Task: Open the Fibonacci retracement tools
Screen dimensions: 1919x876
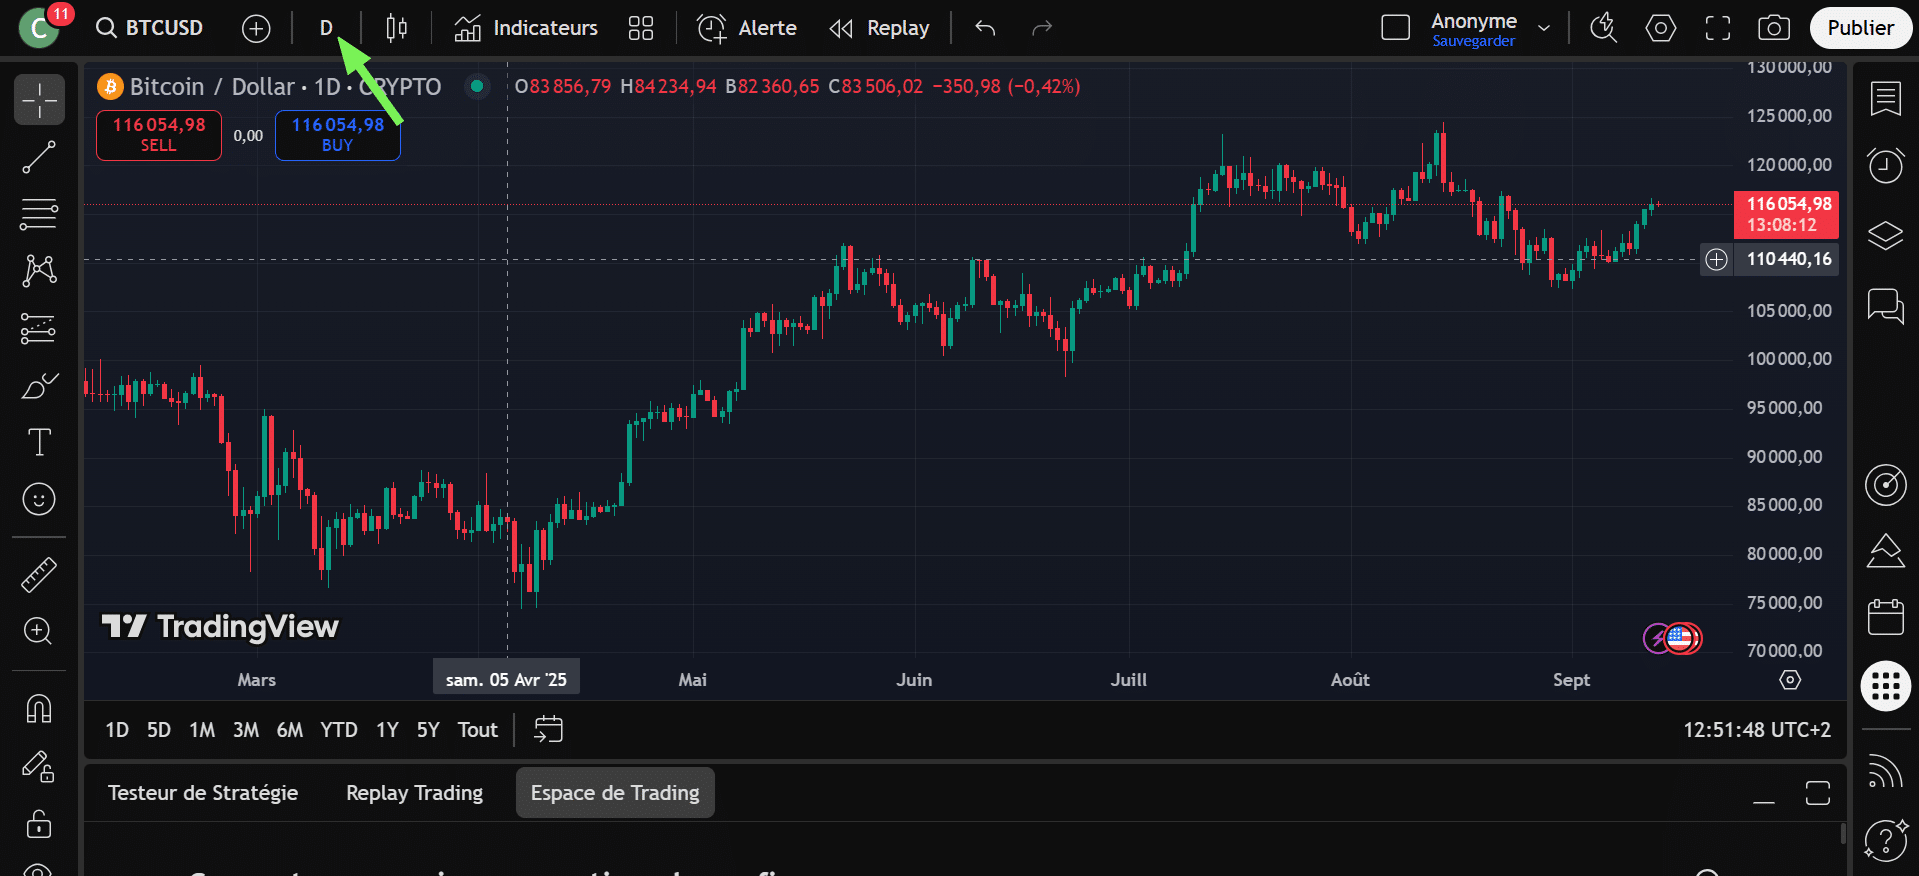Action: click(x=39, y=213)
